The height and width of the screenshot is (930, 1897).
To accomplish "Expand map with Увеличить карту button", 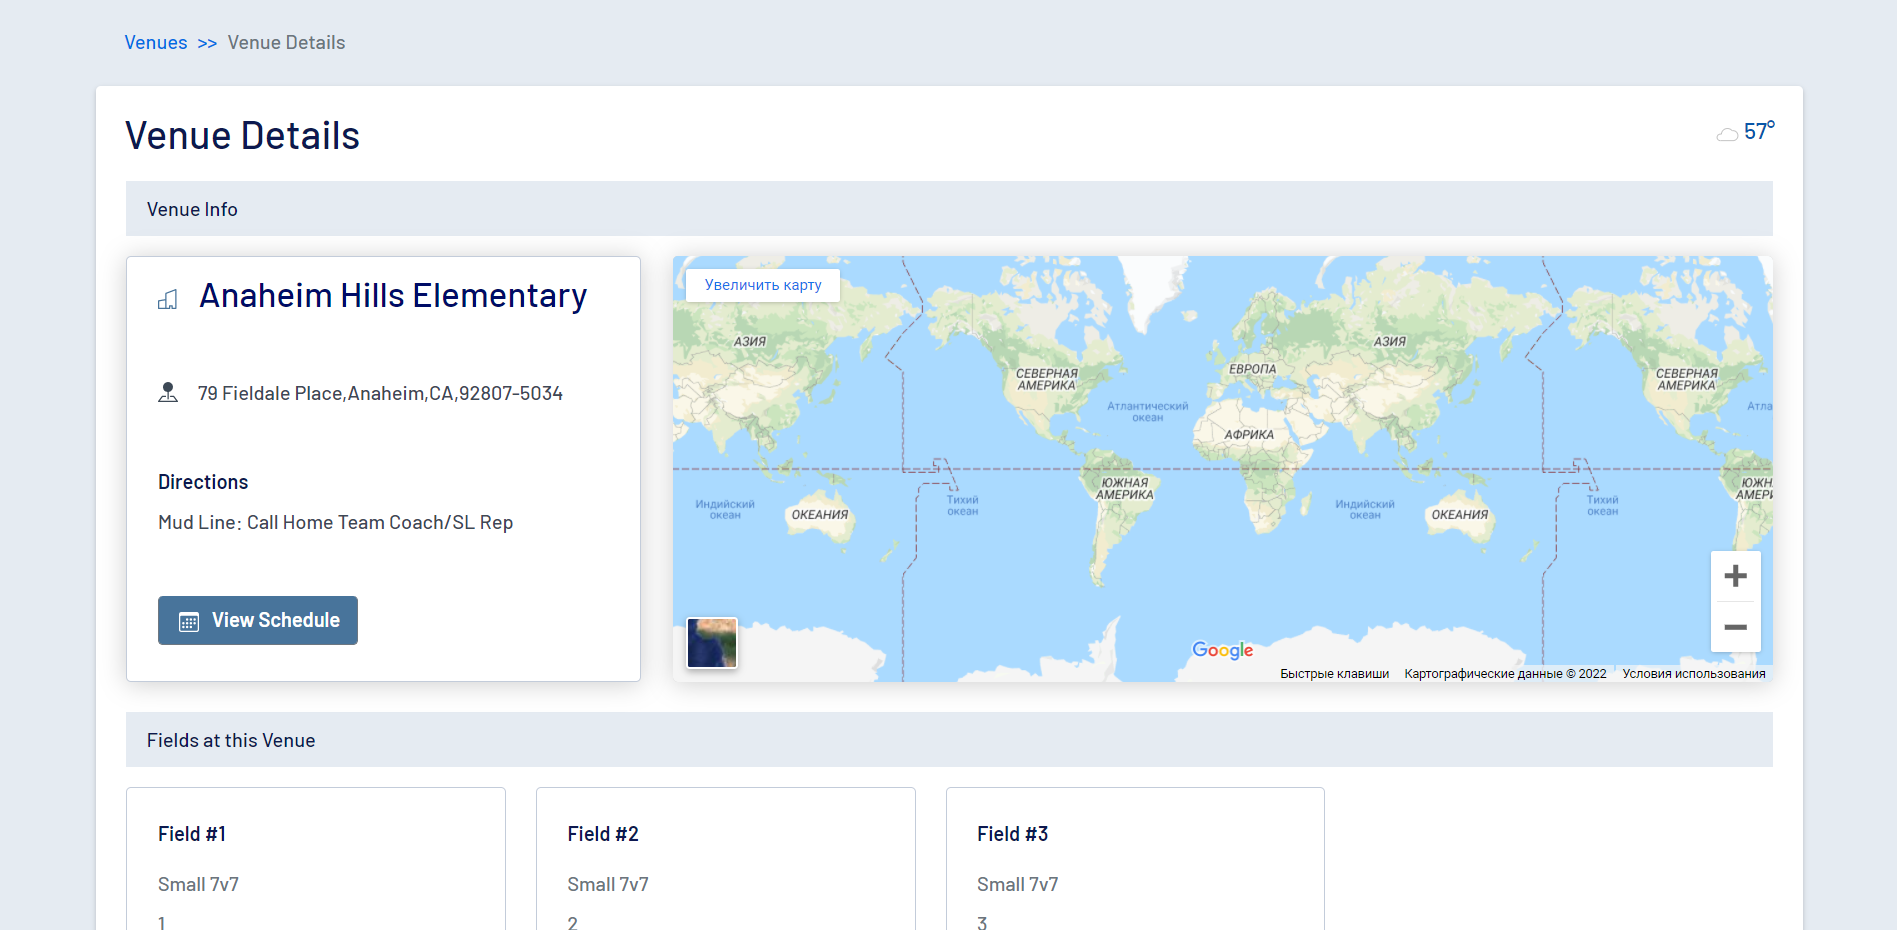I will [762, 285].
